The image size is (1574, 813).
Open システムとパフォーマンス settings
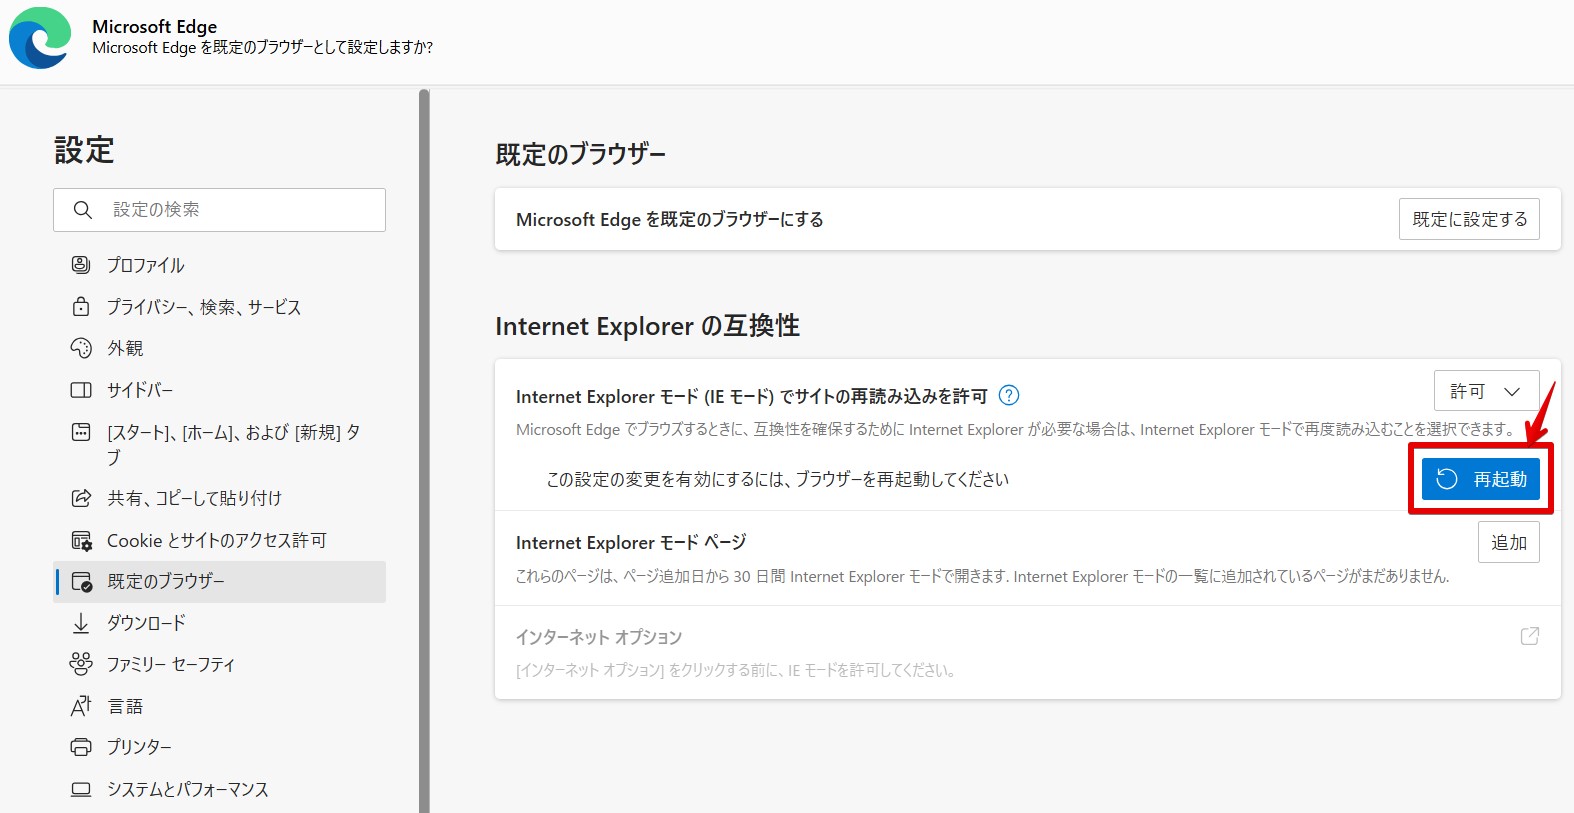[220, 789]
